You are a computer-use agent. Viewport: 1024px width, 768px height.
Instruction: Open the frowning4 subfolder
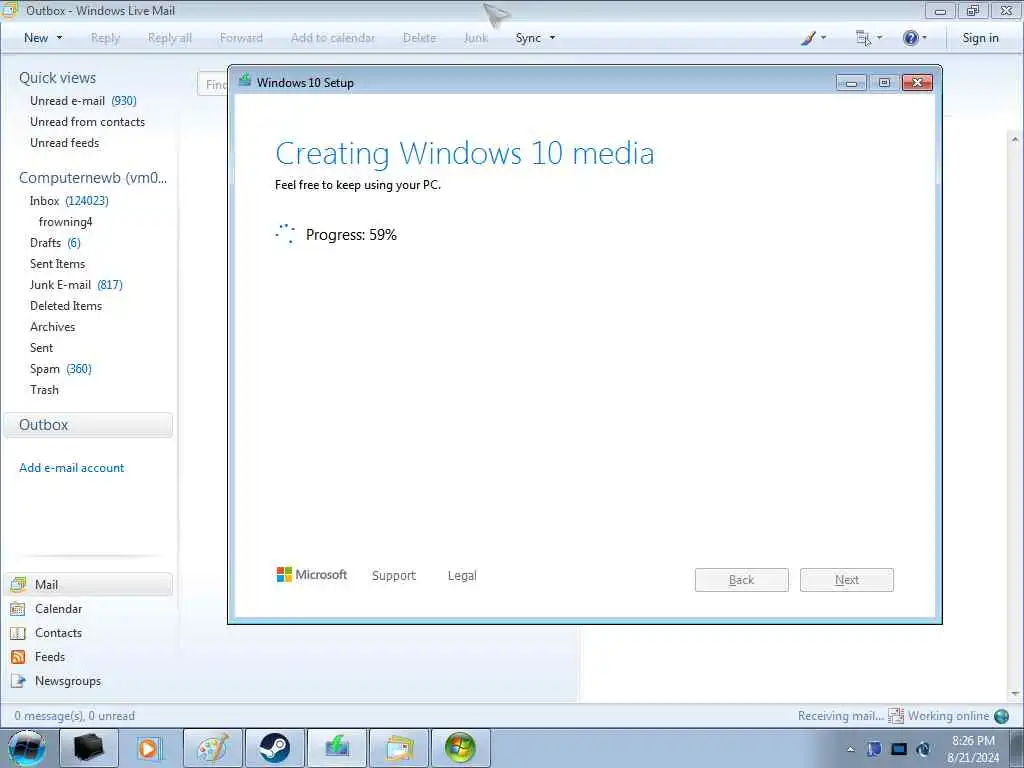tap(65, 222)
